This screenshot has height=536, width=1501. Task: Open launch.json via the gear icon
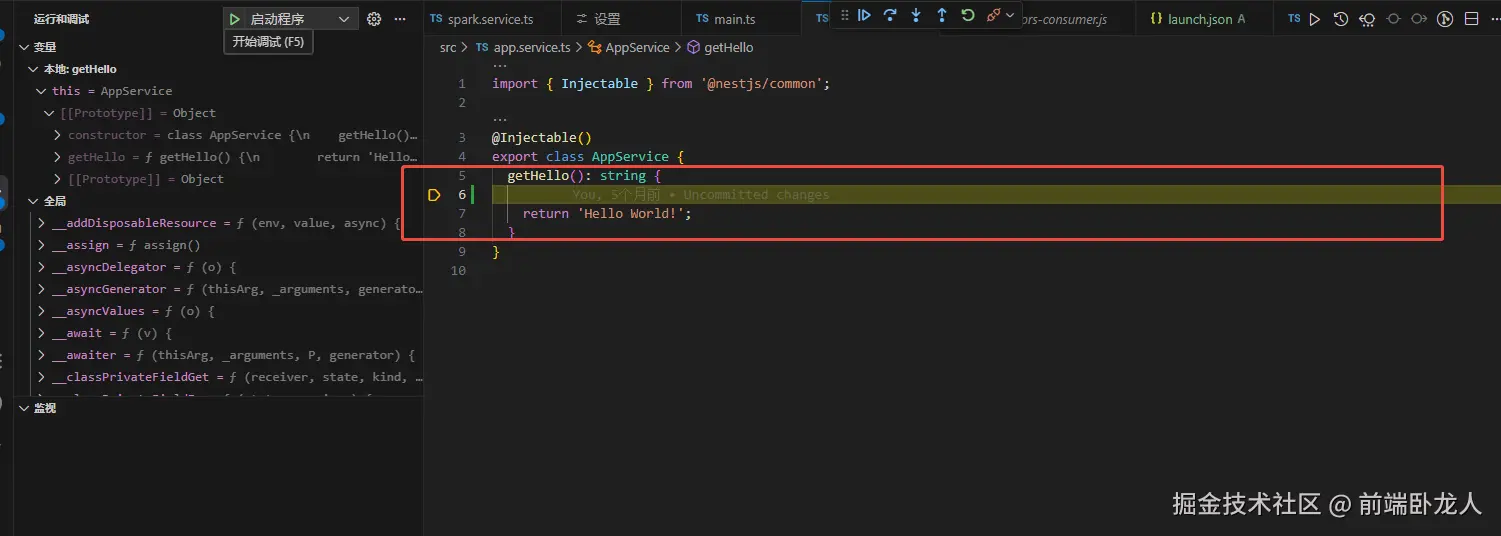(374, 19)
